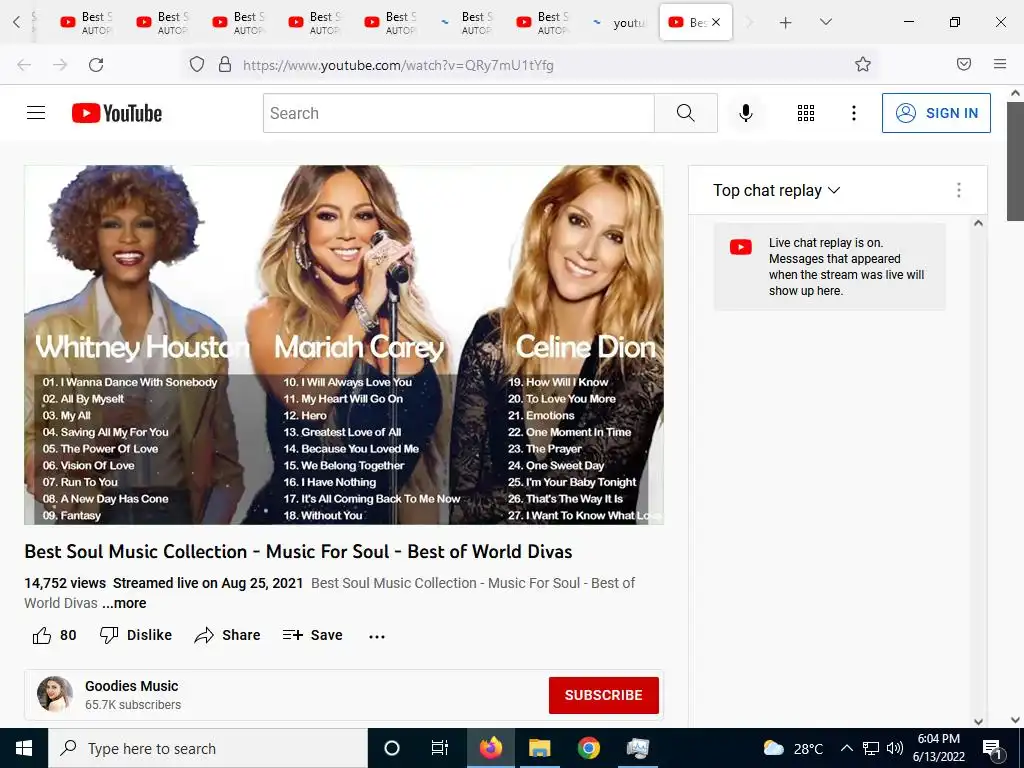Viewport: 1024px width, 768px height.
Task: Open Firefox from the taskbar
Action: 490,748
